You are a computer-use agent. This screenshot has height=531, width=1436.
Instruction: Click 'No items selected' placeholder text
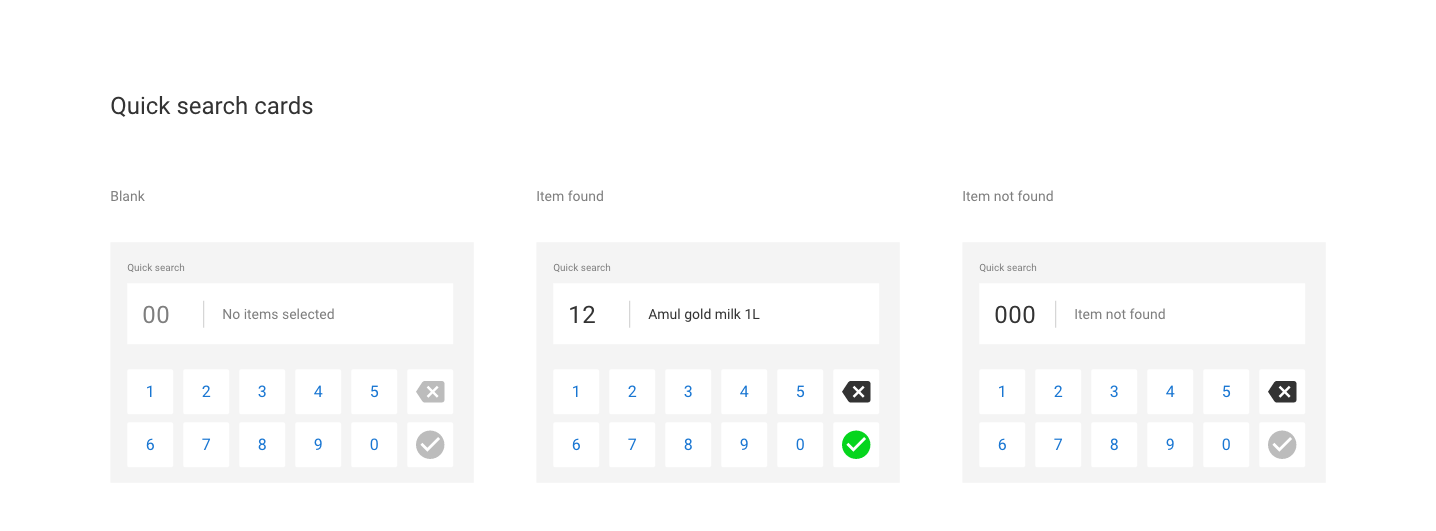[278, 315]
